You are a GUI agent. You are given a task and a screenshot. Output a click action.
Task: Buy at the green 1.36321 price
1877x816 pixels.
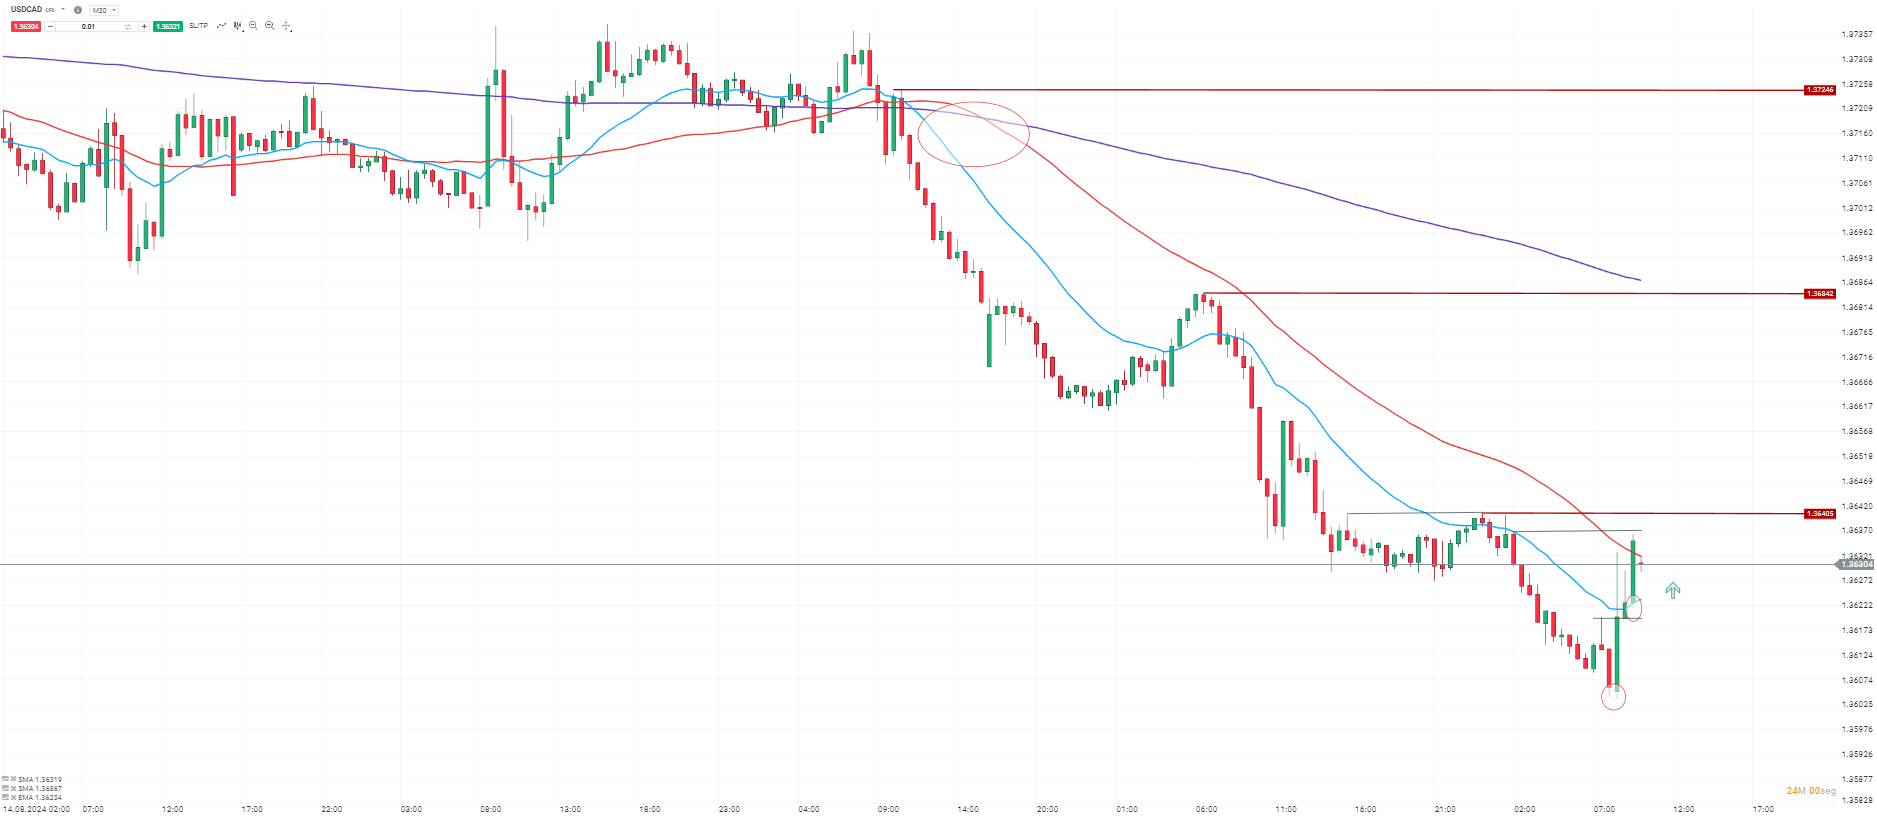pyautogui.click(x=168, y=27)
